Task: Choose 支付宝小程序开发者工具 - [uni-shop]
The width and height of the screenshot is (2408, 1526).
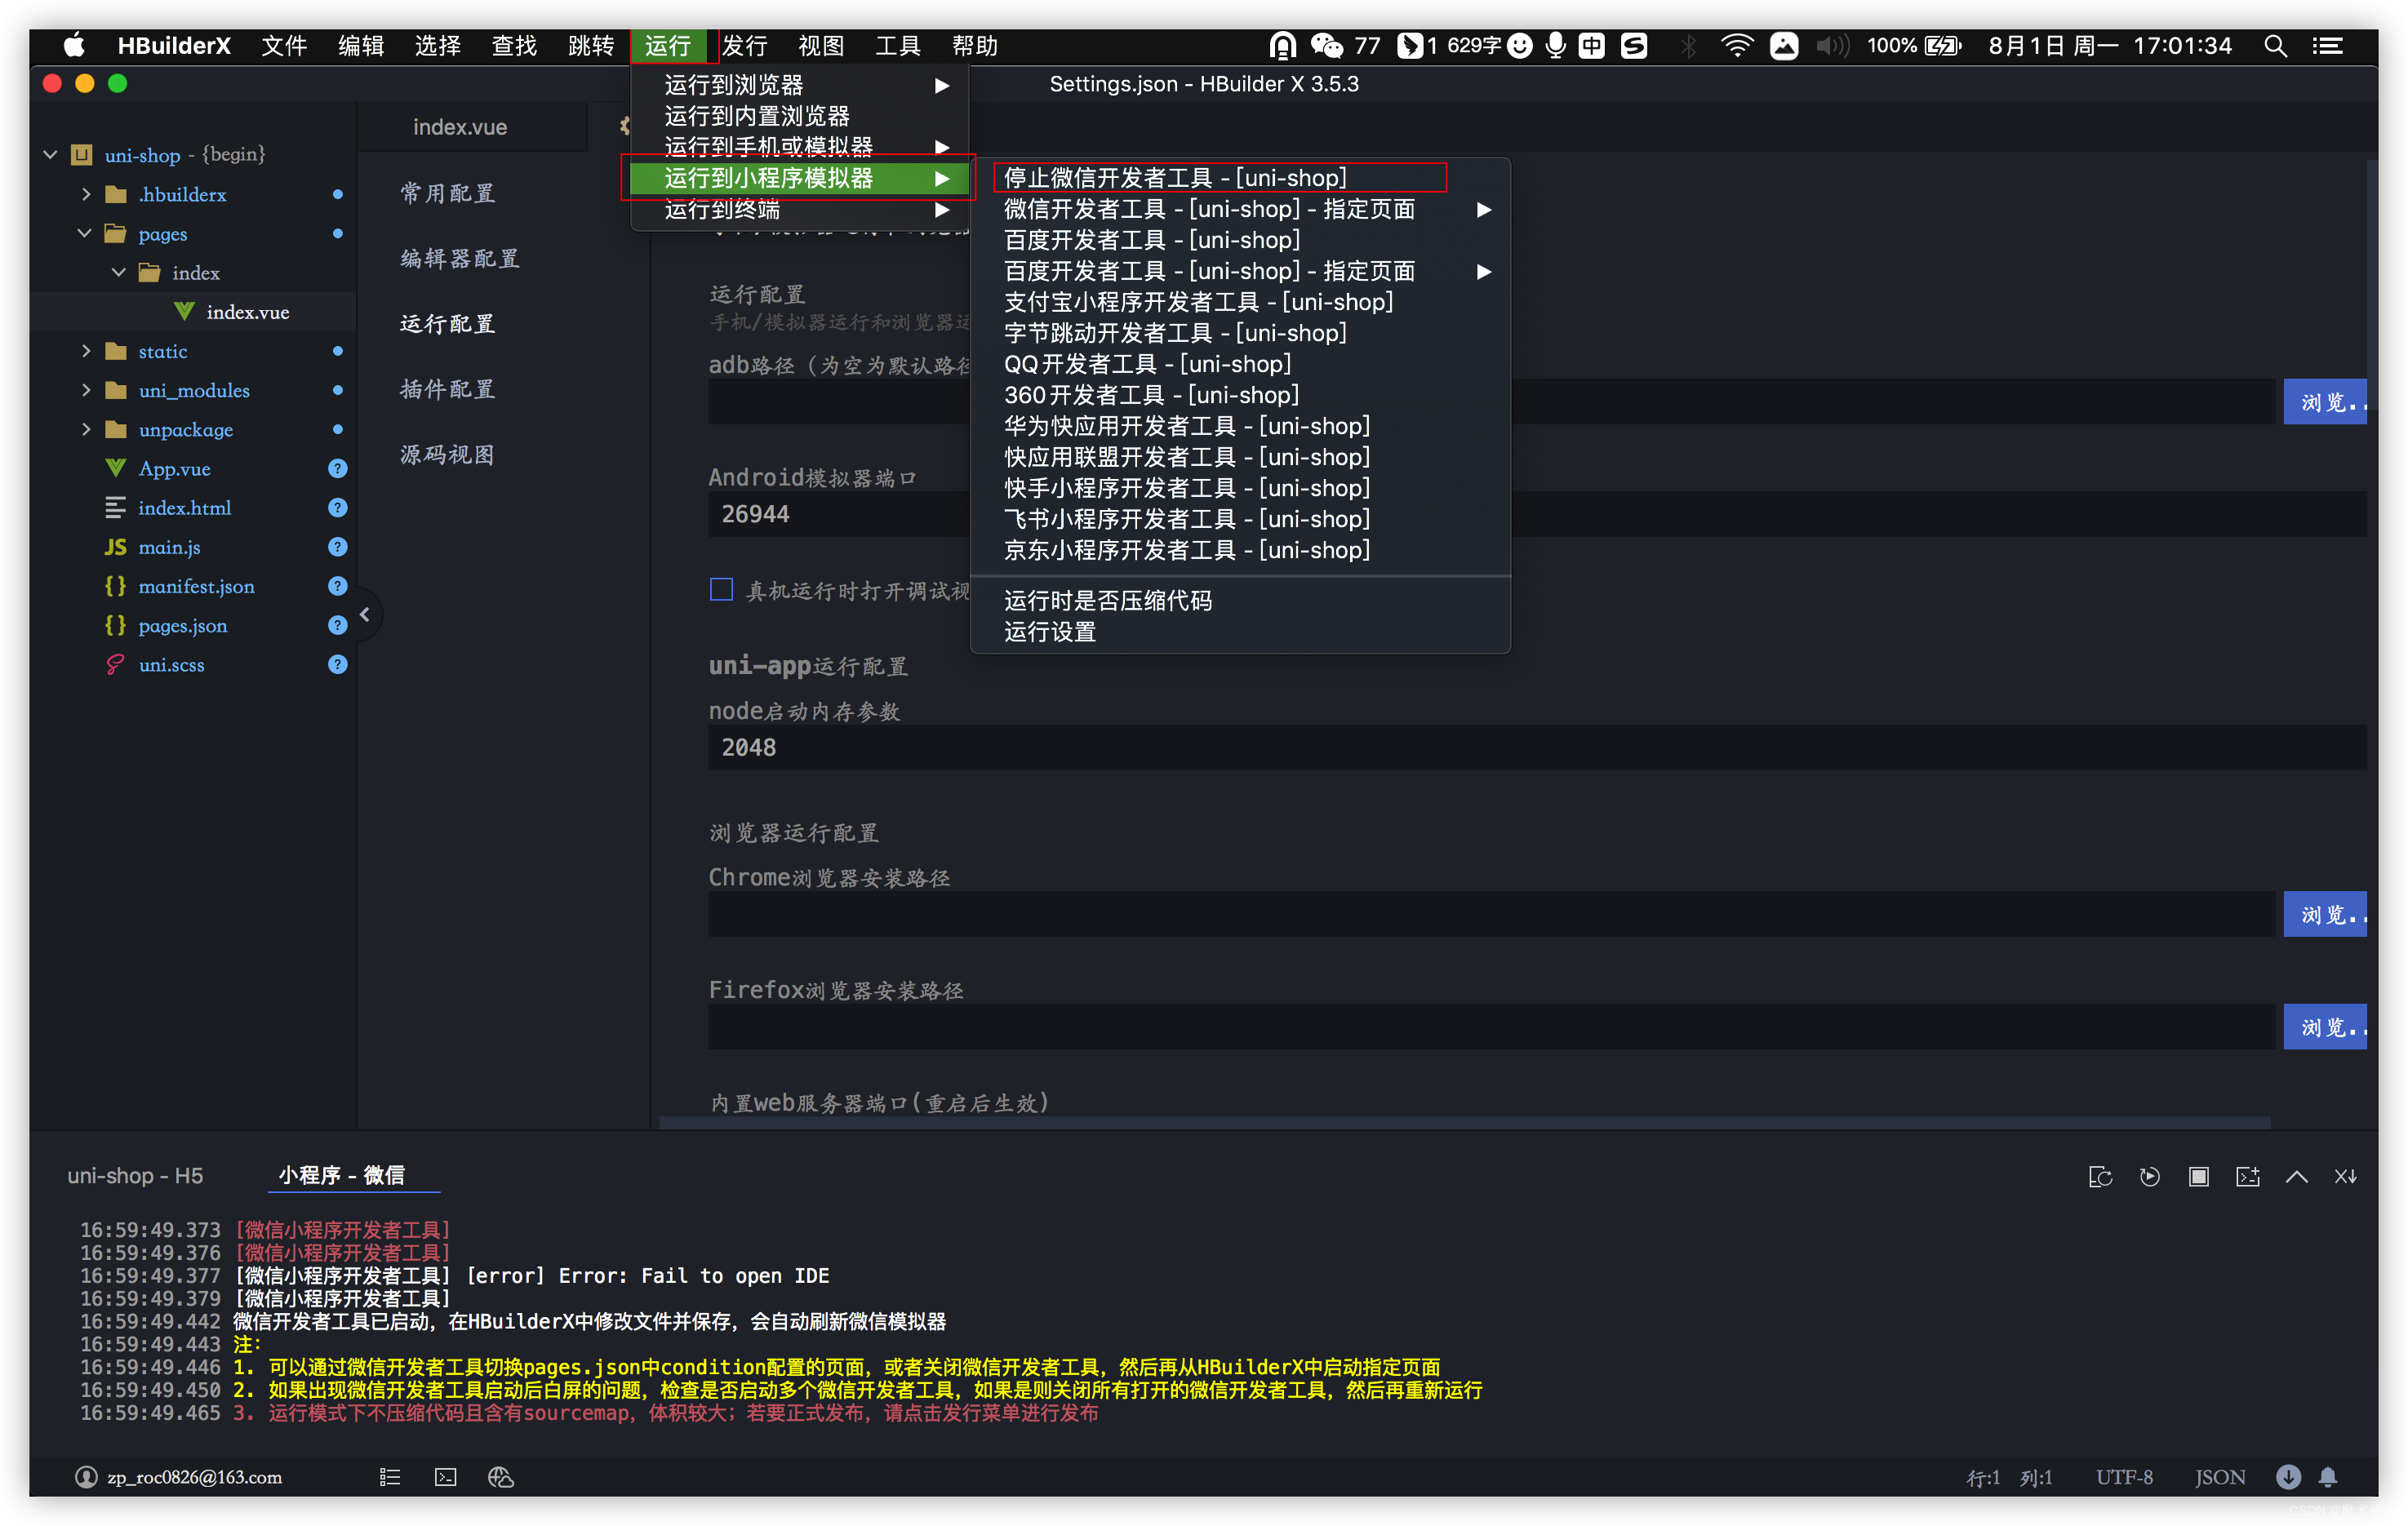Action: point(1240,302)
